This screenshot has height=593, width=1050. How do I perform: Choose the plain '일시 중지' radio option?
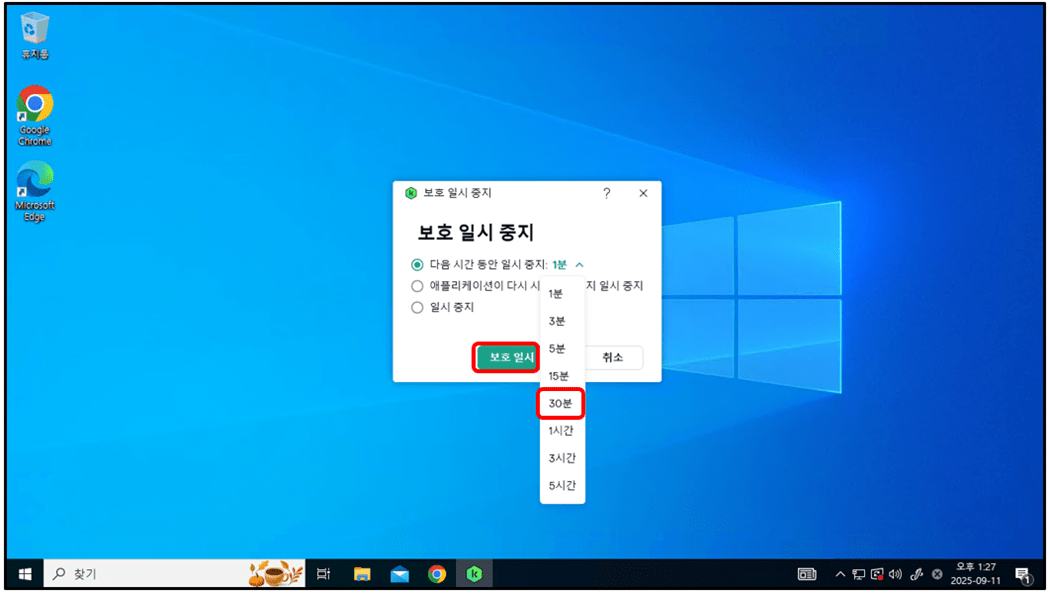418,308
